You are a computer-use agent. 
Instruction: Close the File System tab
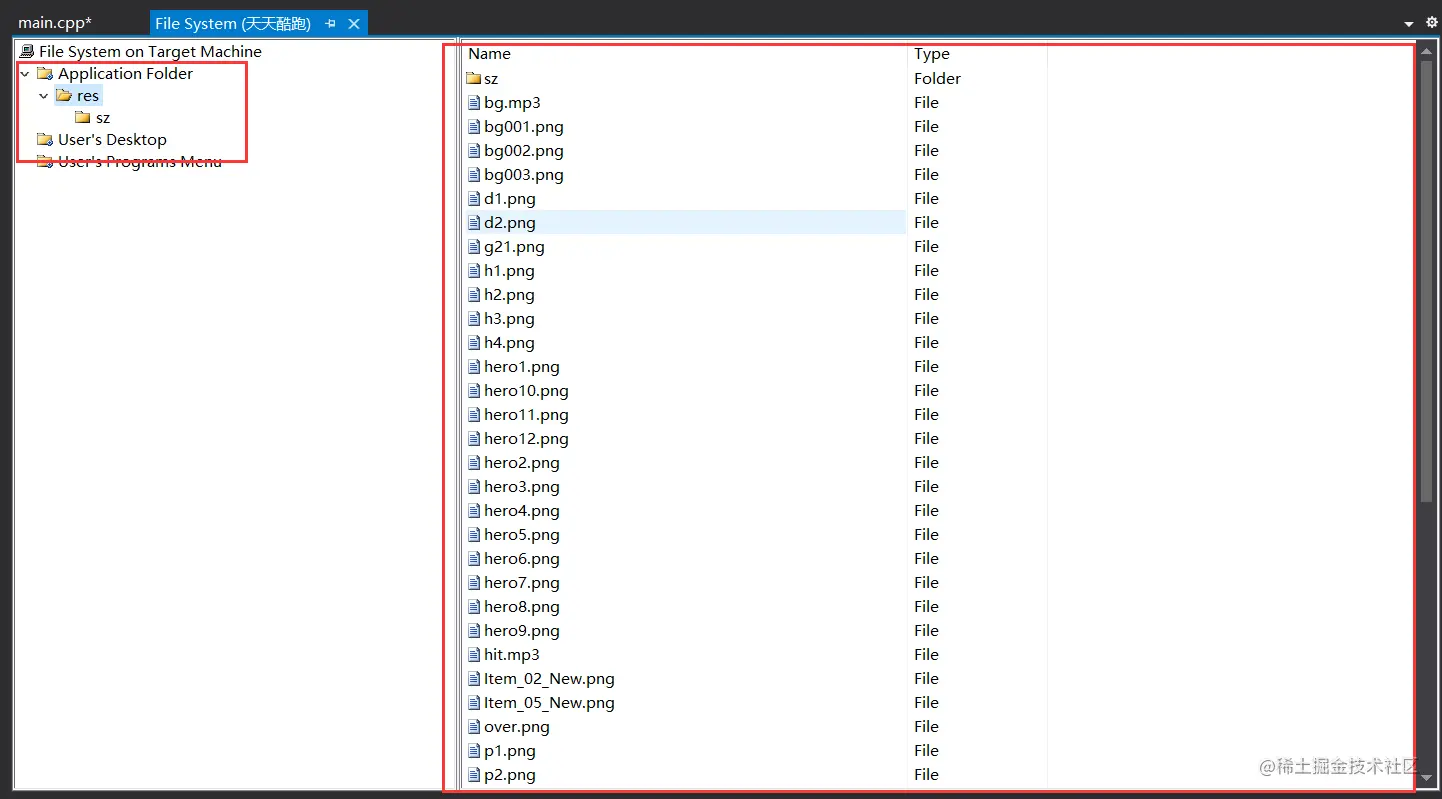click(x=353, y=23)
